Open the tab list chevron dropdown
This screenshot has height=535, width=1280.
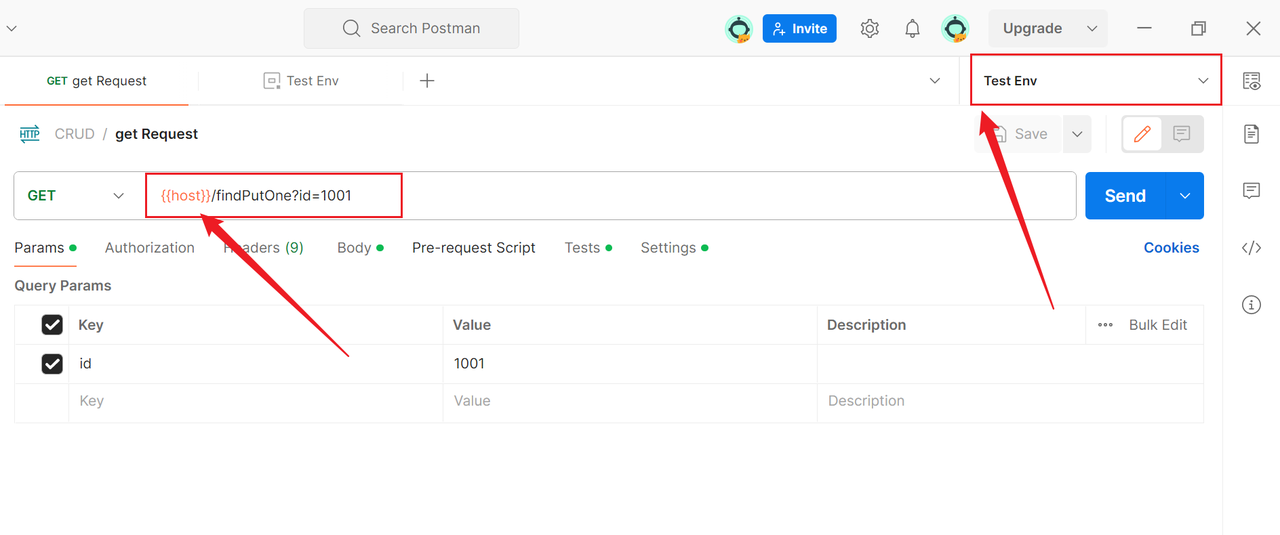935,81
